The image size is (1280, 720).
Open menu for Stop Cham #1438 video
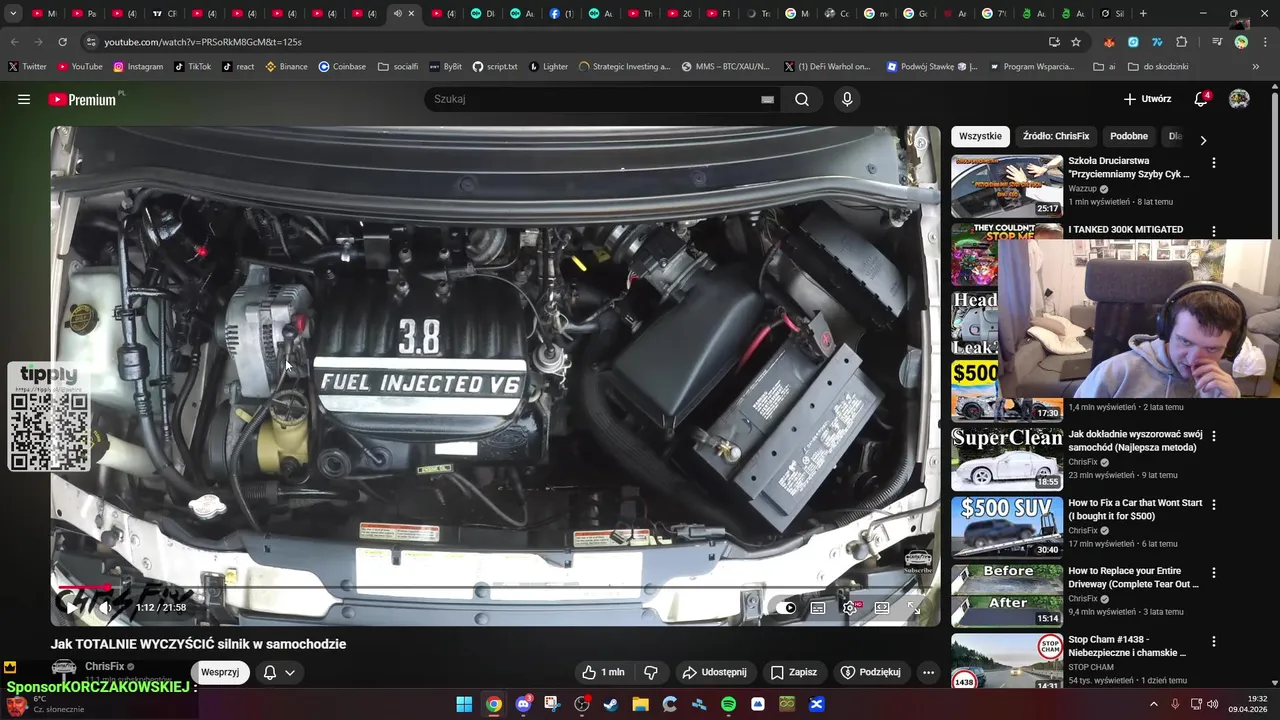pyautogui.click(x=1214, y=641)
